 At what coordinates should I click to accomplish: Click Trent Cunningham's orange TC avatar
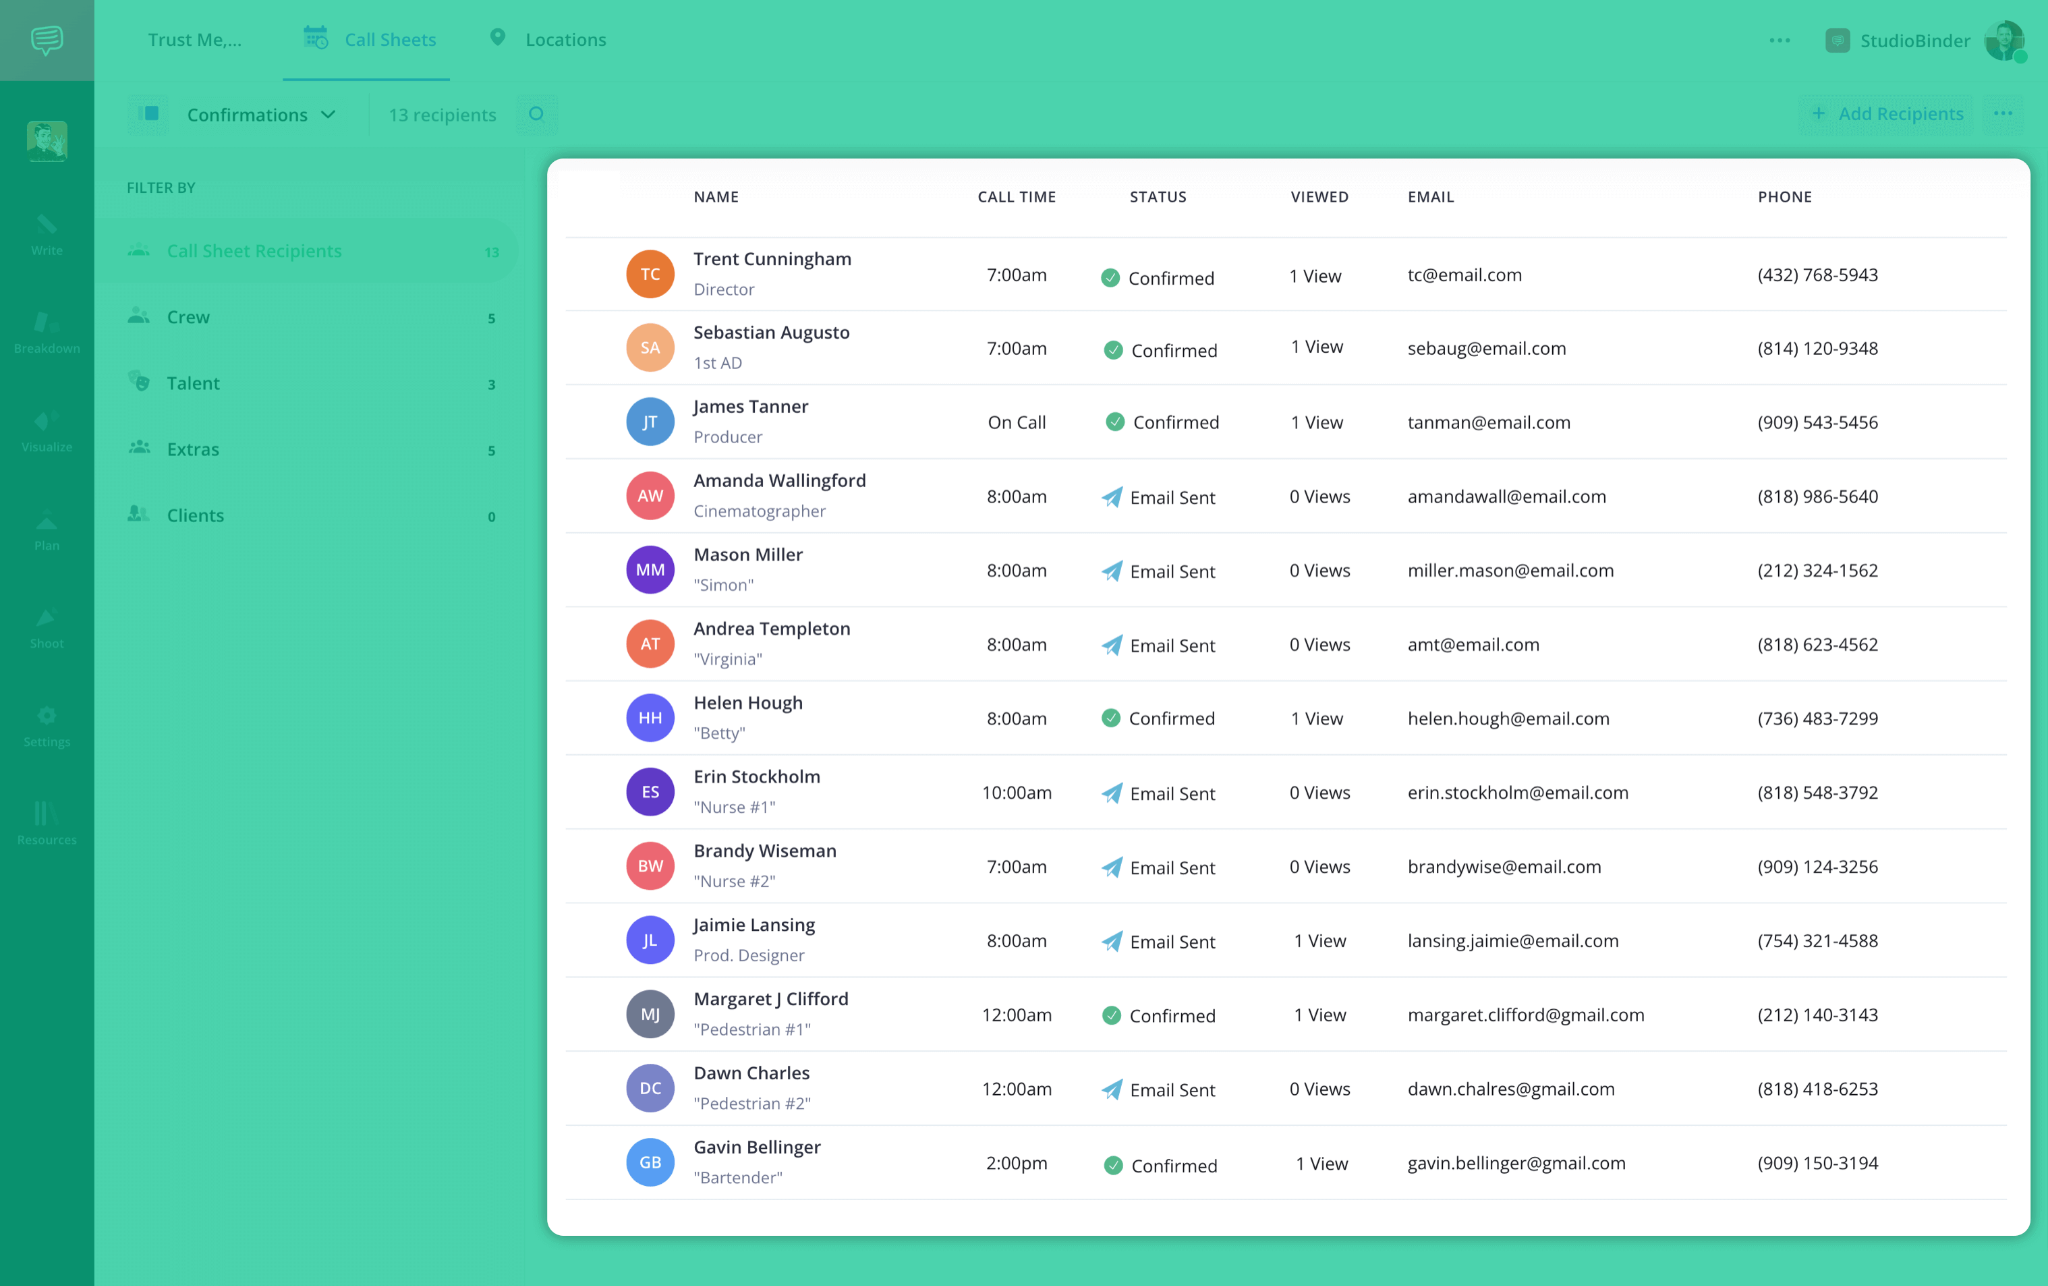[x=650, y=274]
